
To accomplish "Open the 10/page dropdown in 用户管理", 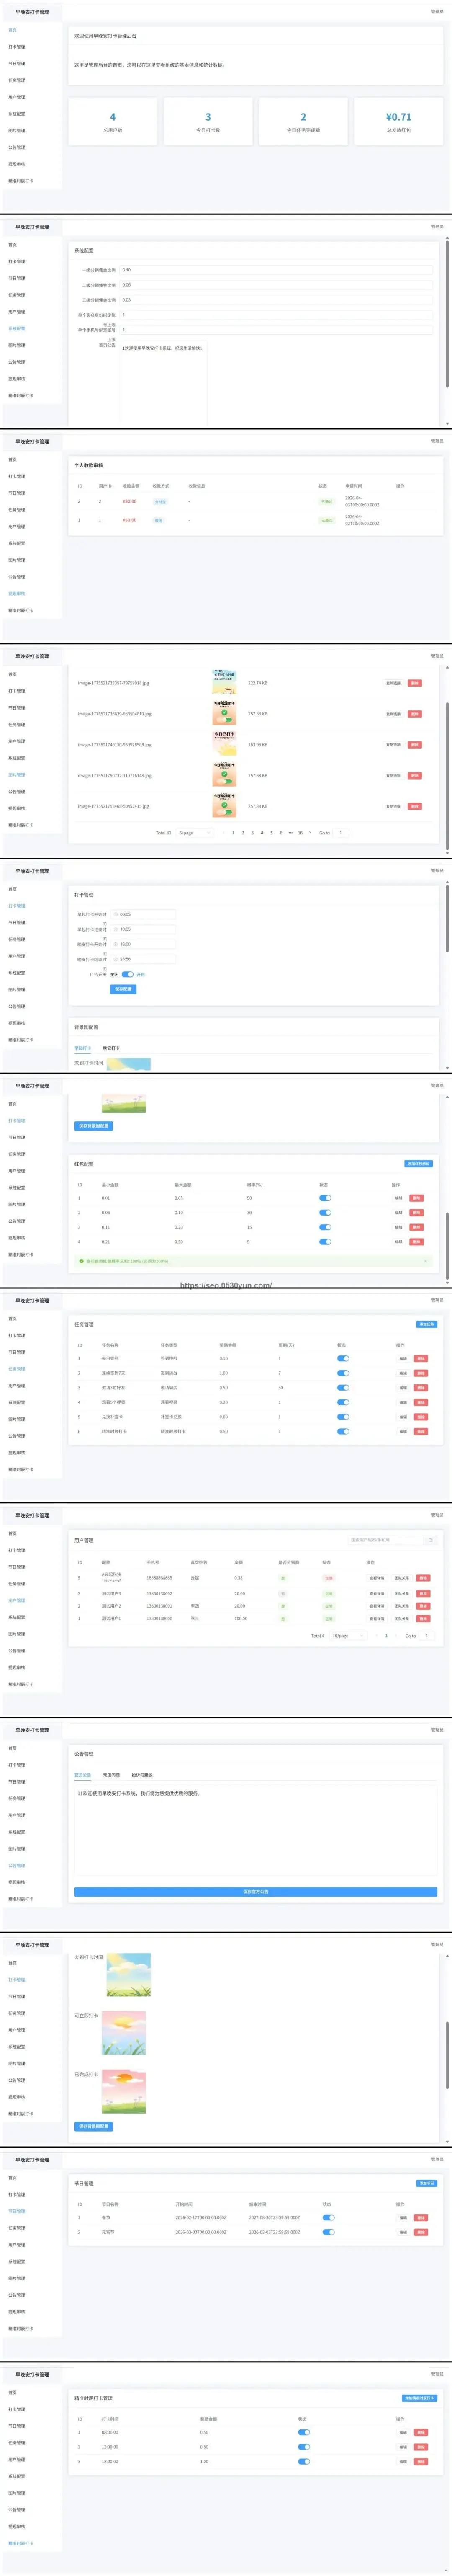I will [x=349, y=1636].
